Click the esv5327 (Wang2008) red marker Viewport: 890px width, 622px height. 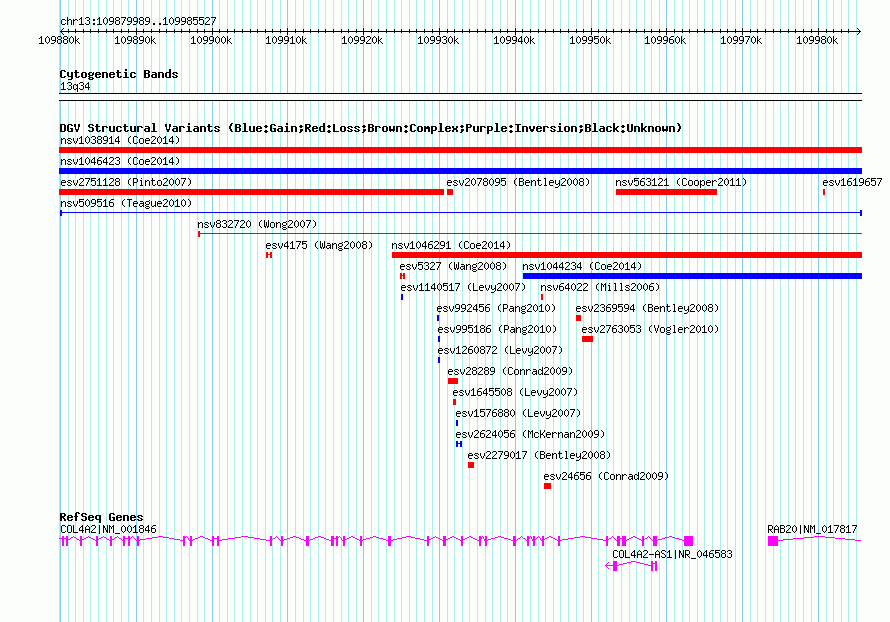click(x=402, y=276)
